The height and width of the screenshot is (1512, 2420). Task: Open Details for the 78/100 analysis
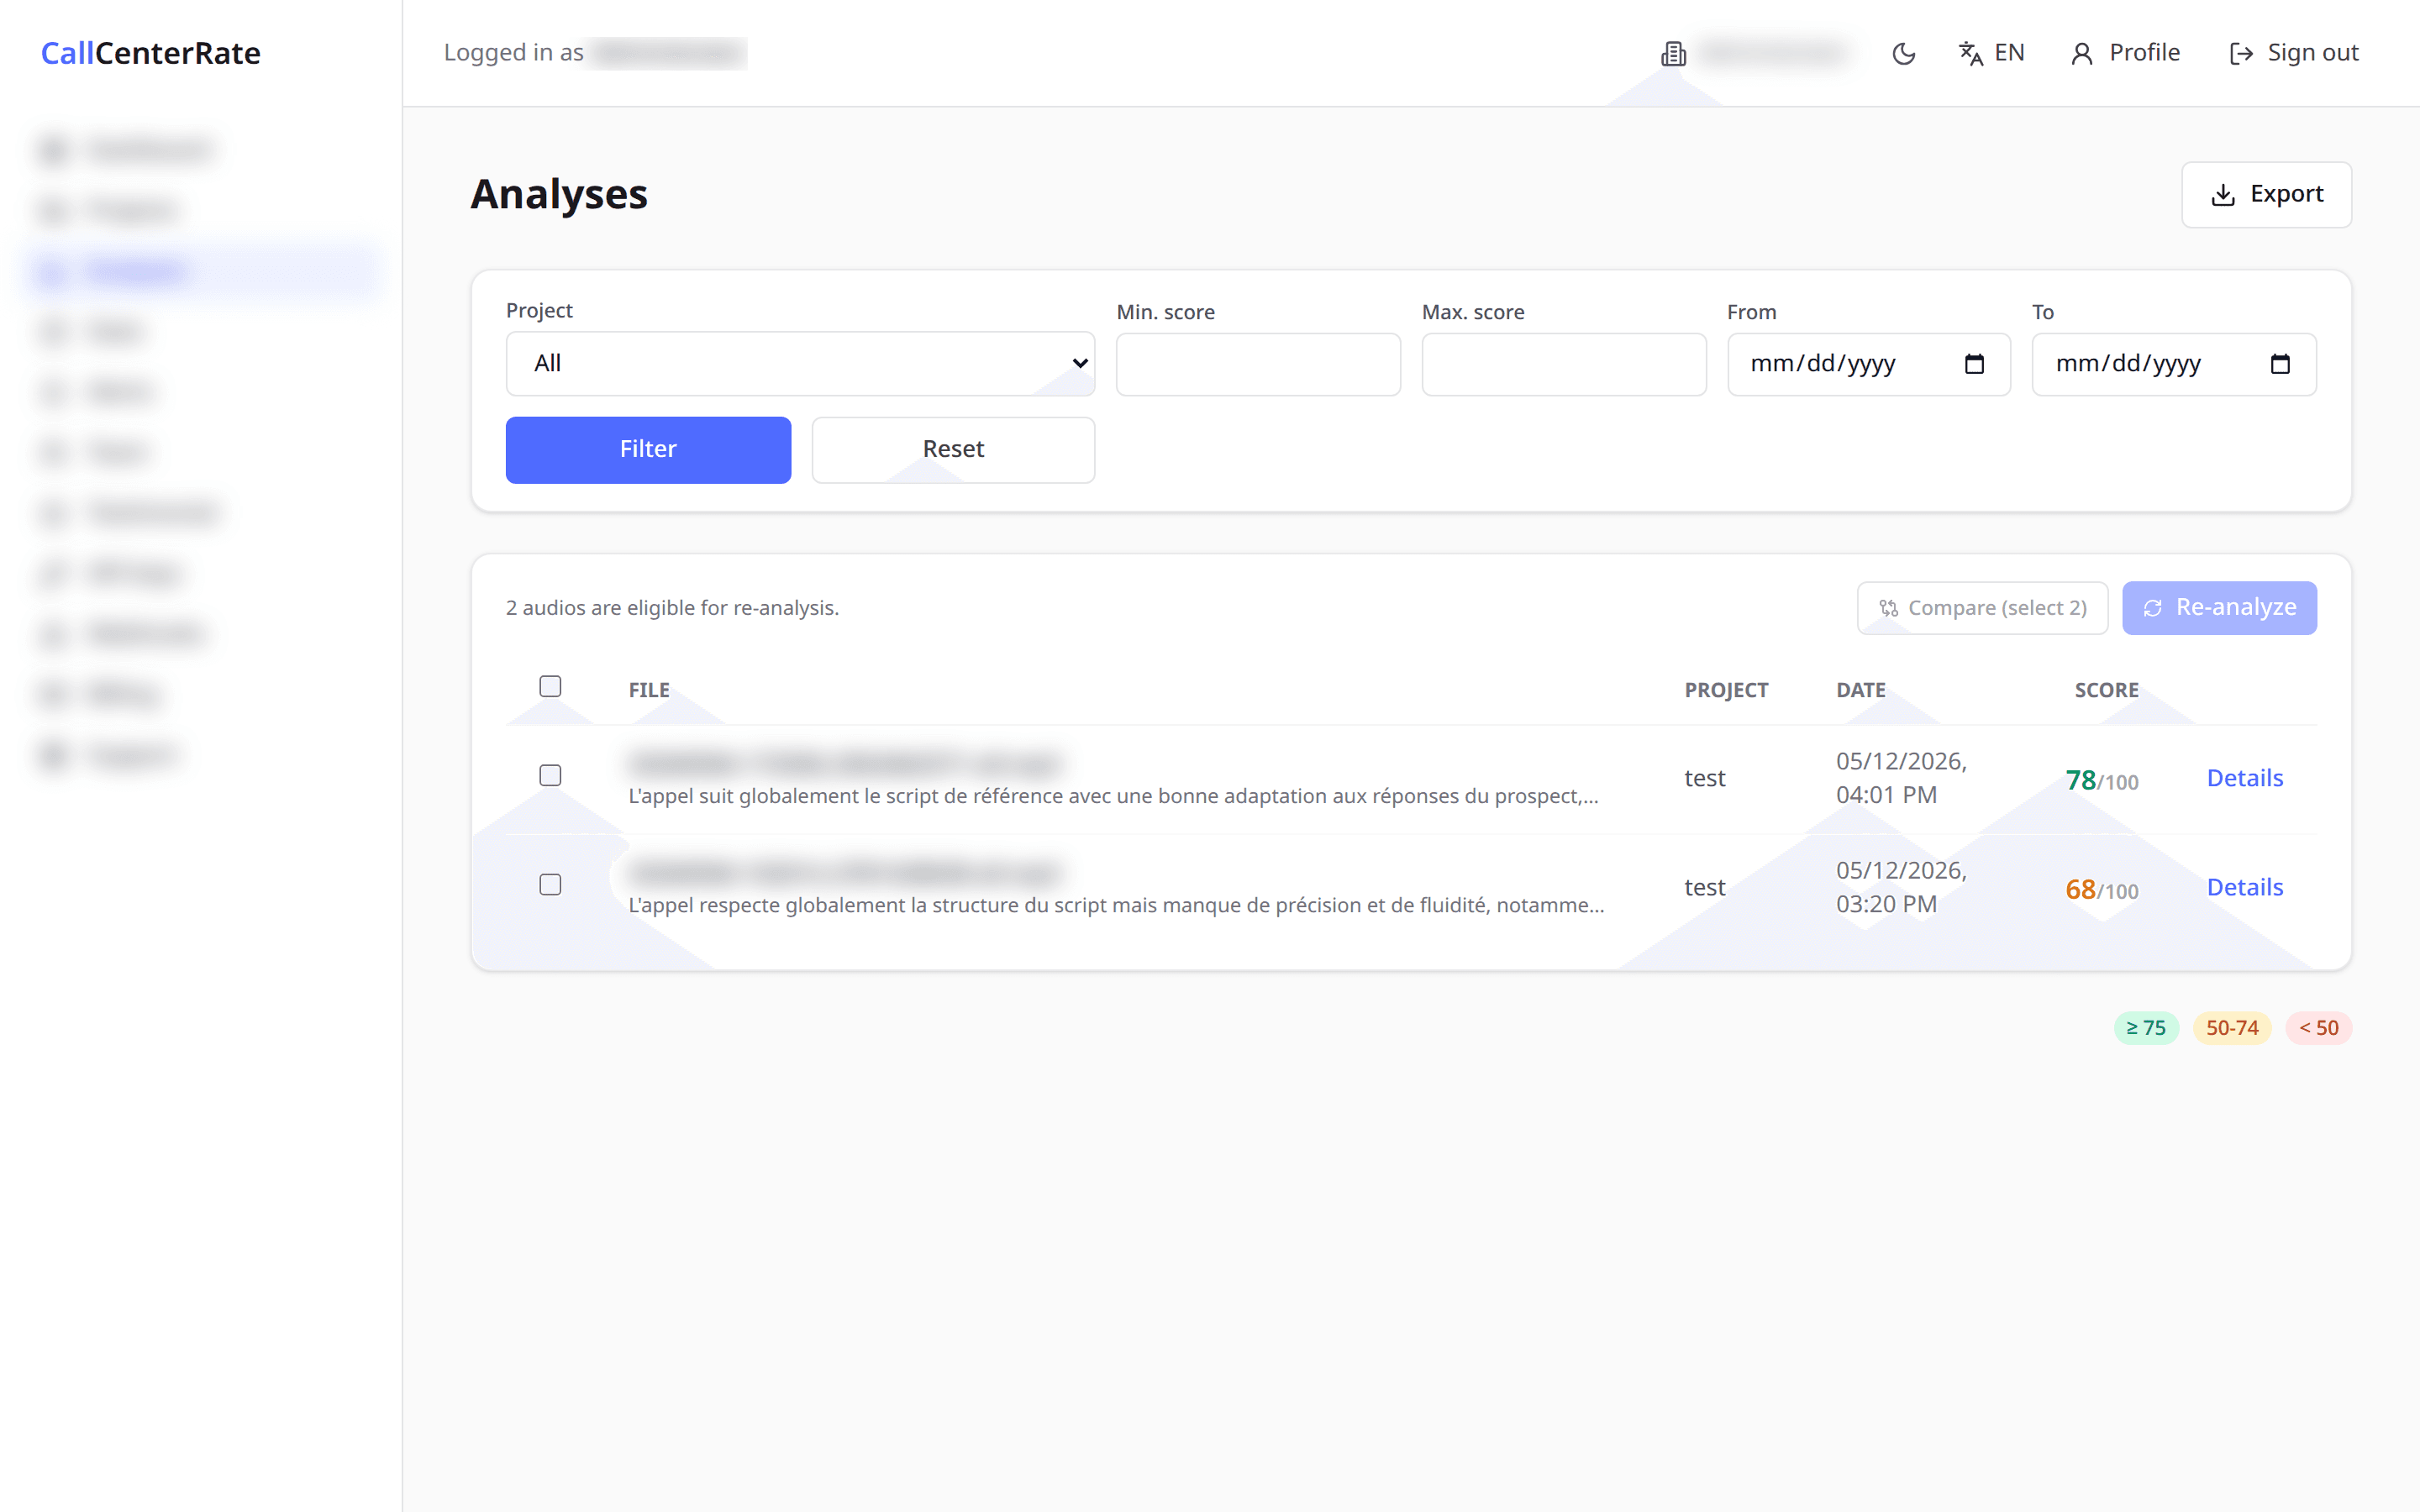click(2245, 778)
